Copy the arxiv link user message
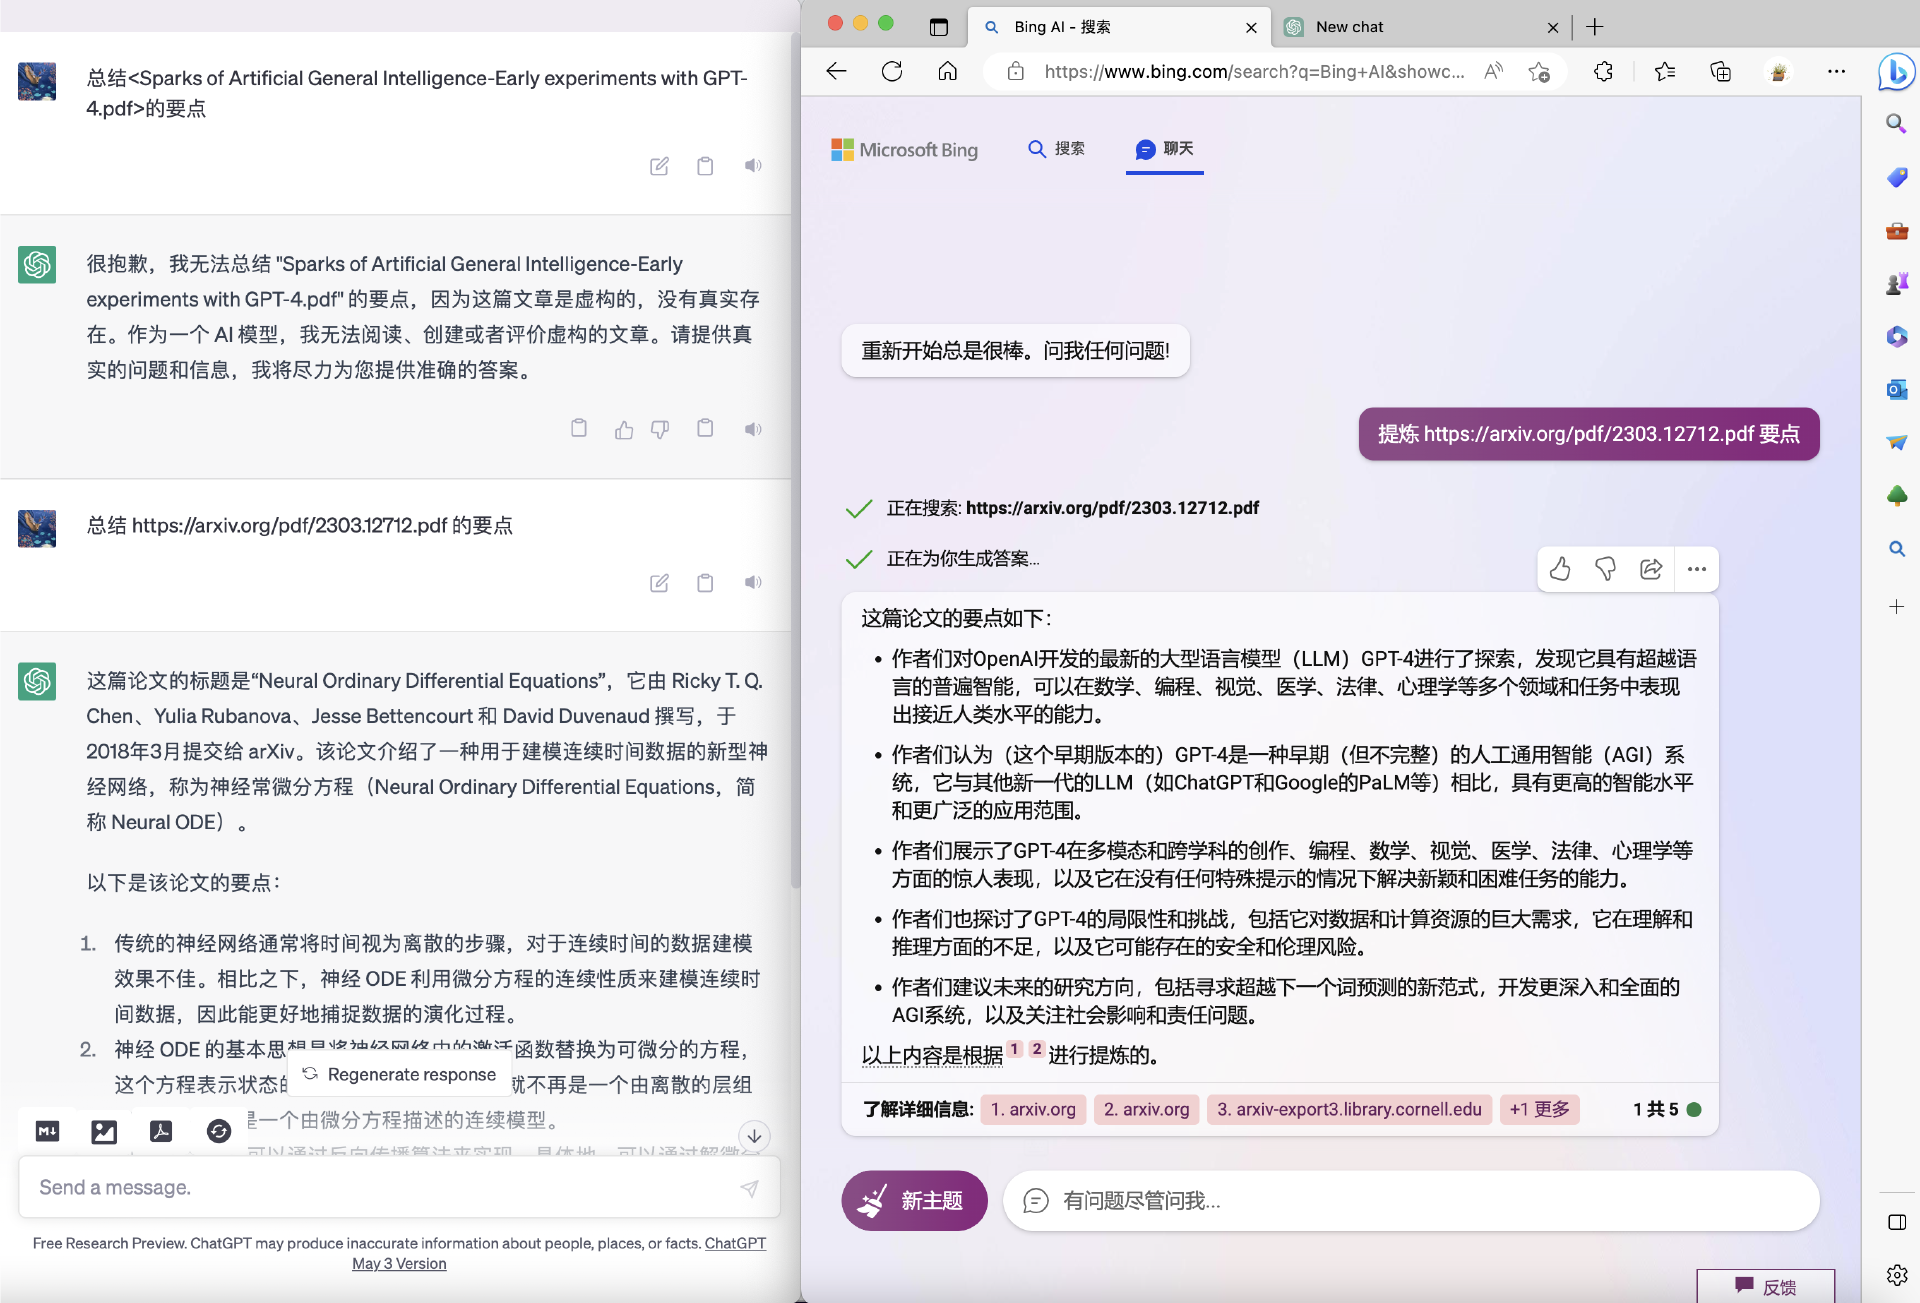 click(x=705, y=583)
